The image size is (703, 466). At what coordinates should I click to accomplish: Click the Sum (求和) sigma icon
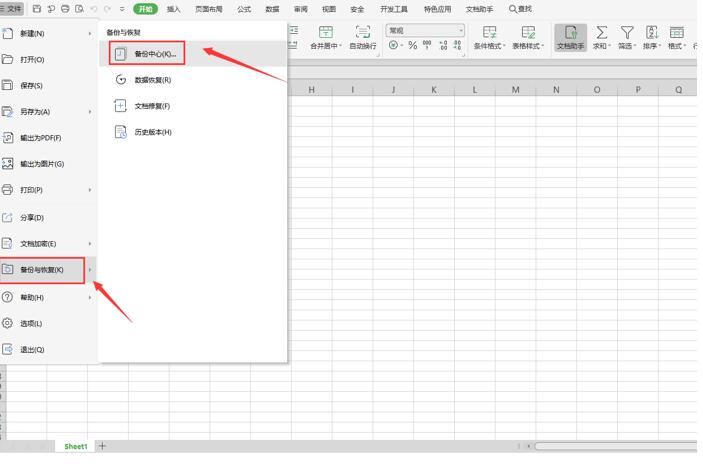coord(602,33)
